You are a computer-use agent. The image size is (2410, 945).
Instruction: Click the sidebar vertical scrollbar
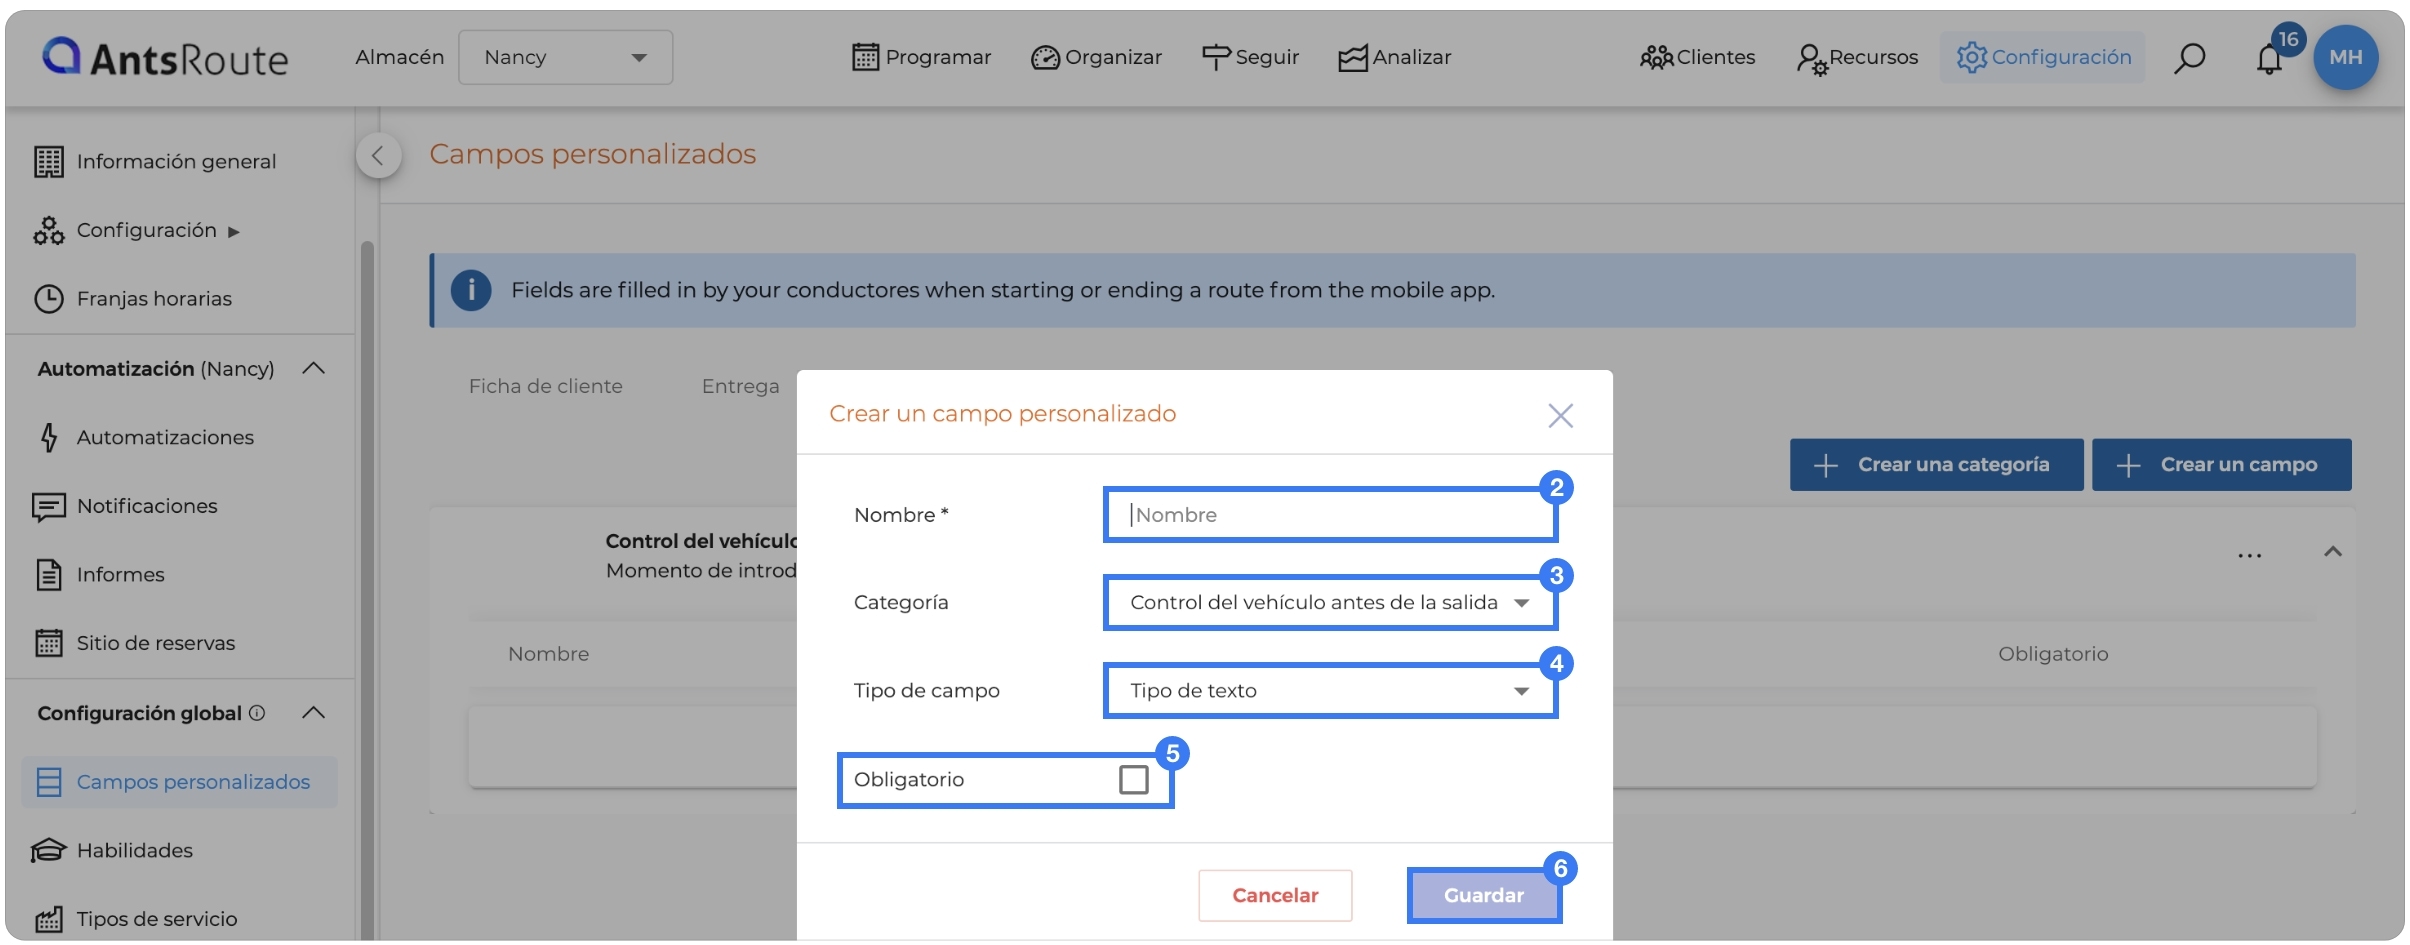click(x=367, y=590)
